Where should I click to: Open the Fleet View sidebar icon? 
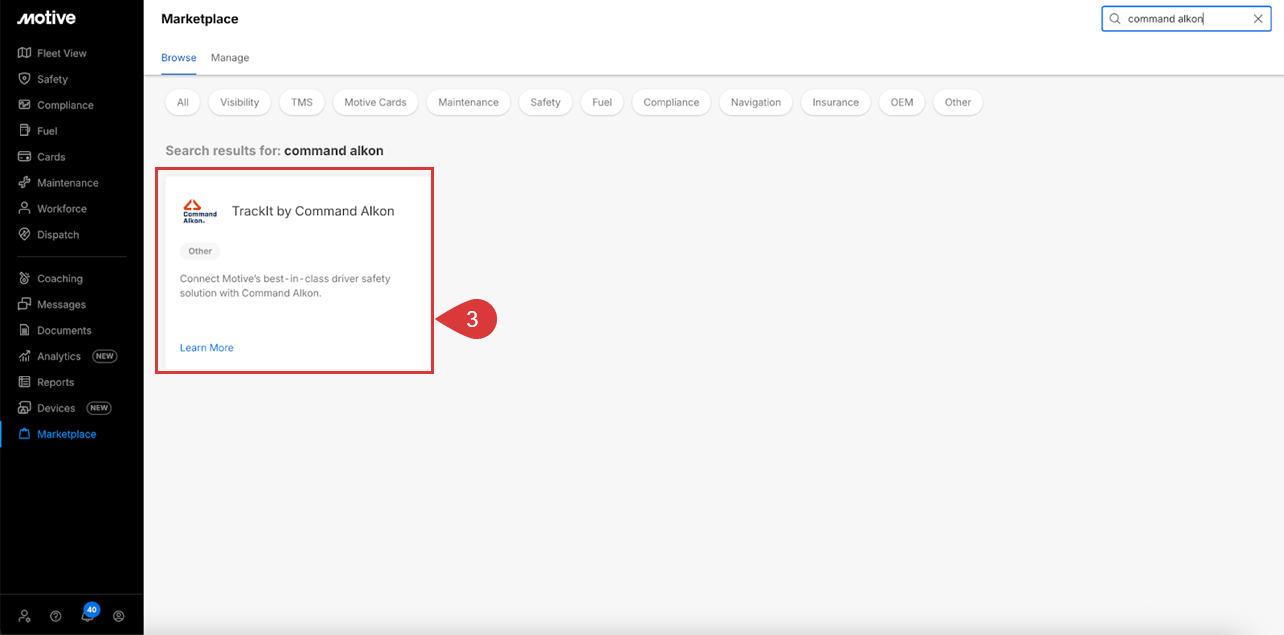(24, 52)
